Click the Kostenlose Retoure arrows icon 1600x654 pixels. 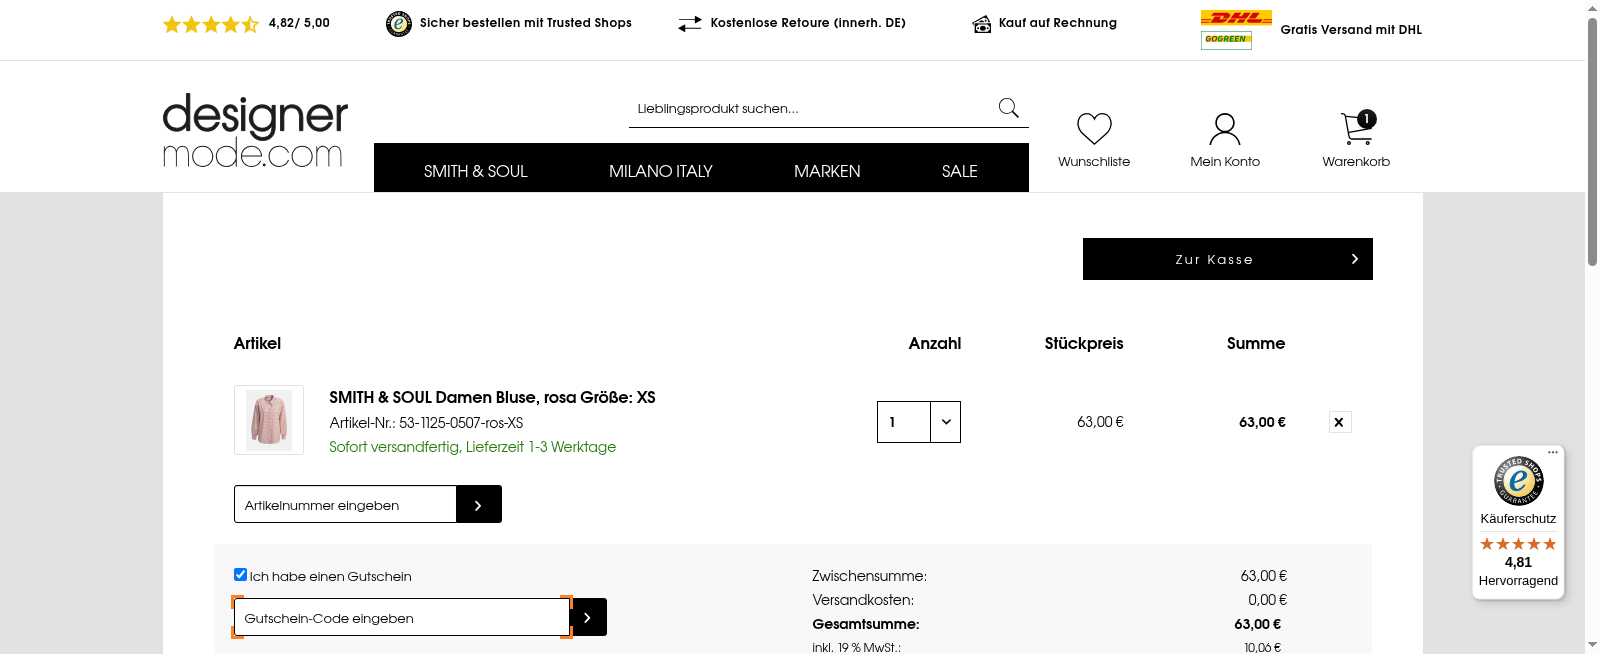689,23
